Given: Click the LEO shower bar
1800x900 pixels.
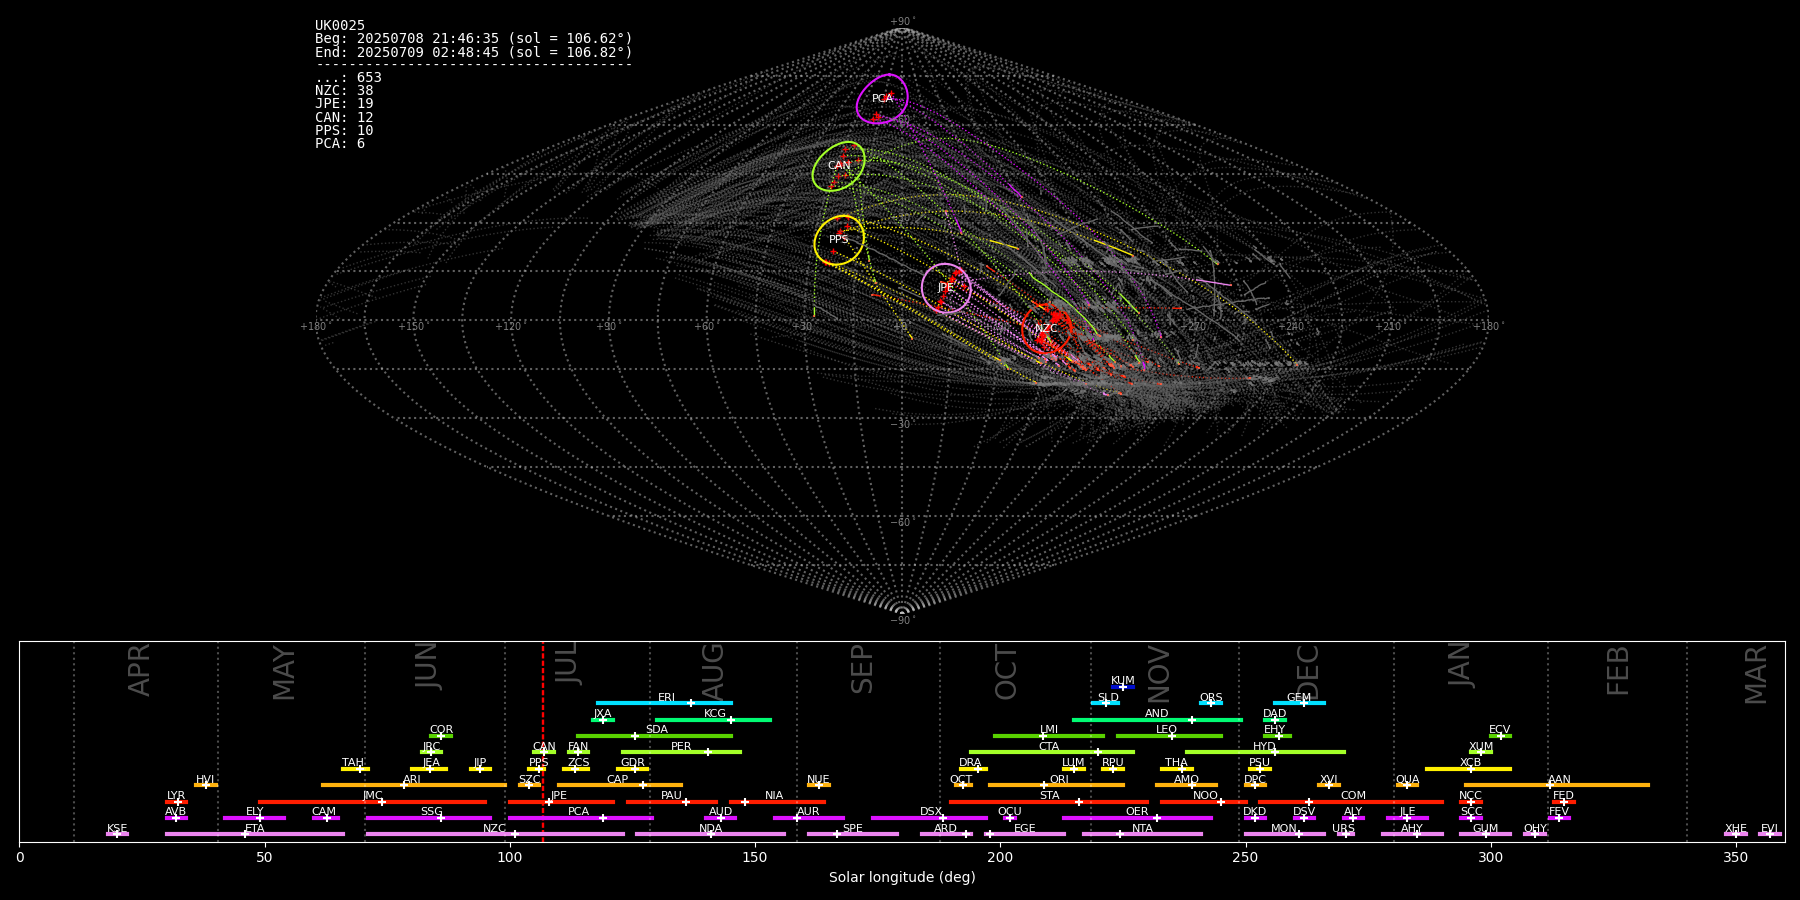Looking at the screenshot, I should tap(1169, 736).
